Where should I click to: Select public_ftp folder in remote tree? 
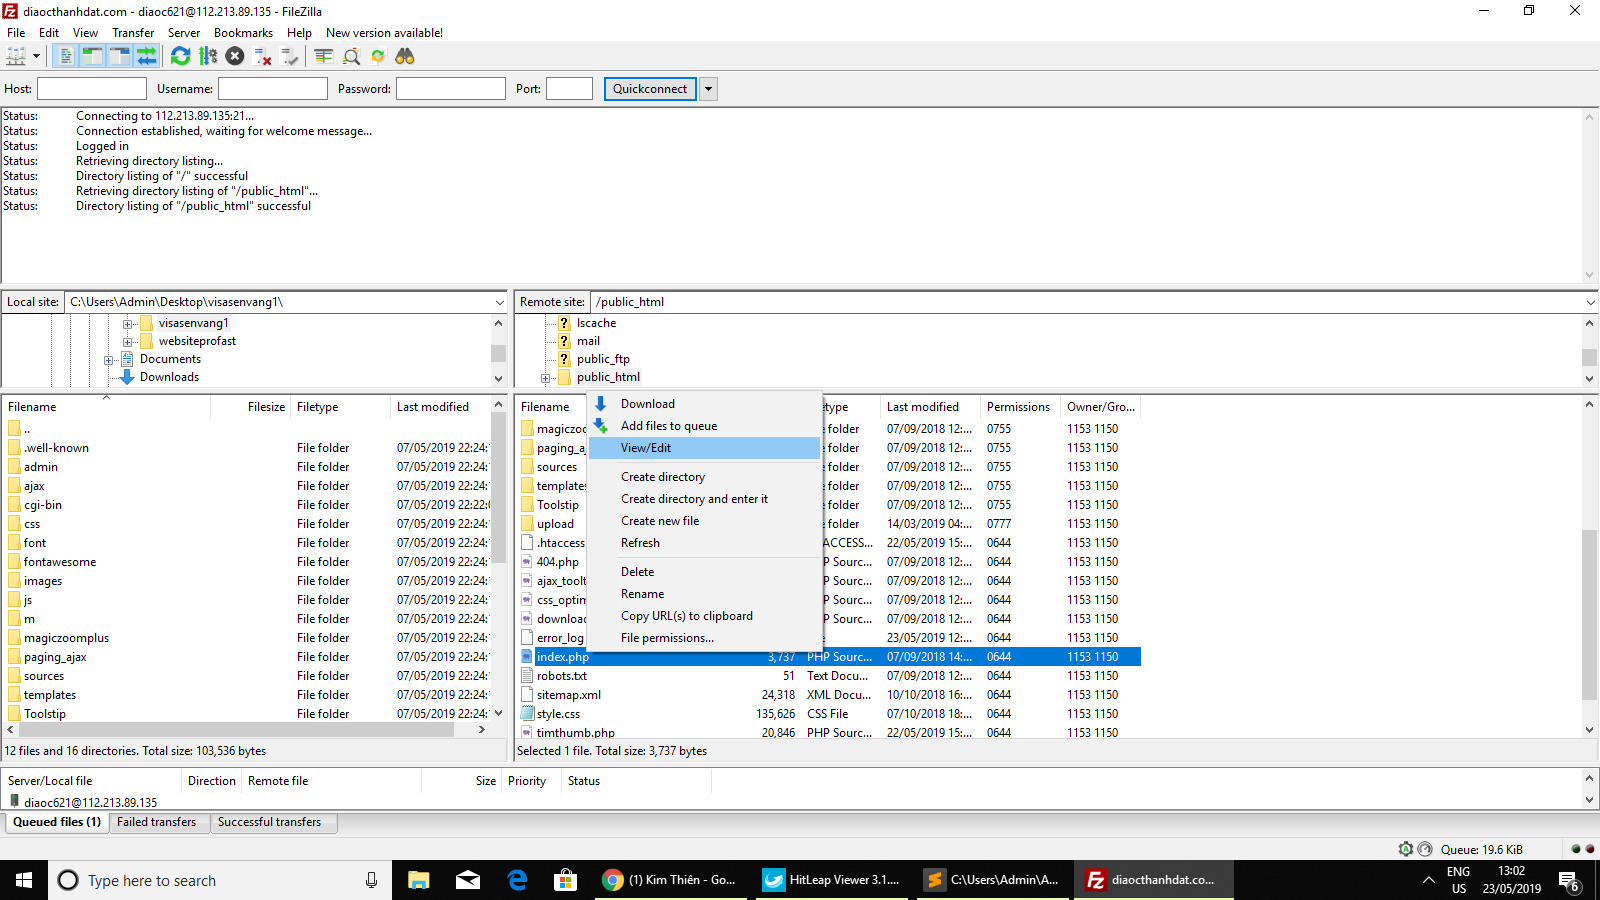(603, 359)
